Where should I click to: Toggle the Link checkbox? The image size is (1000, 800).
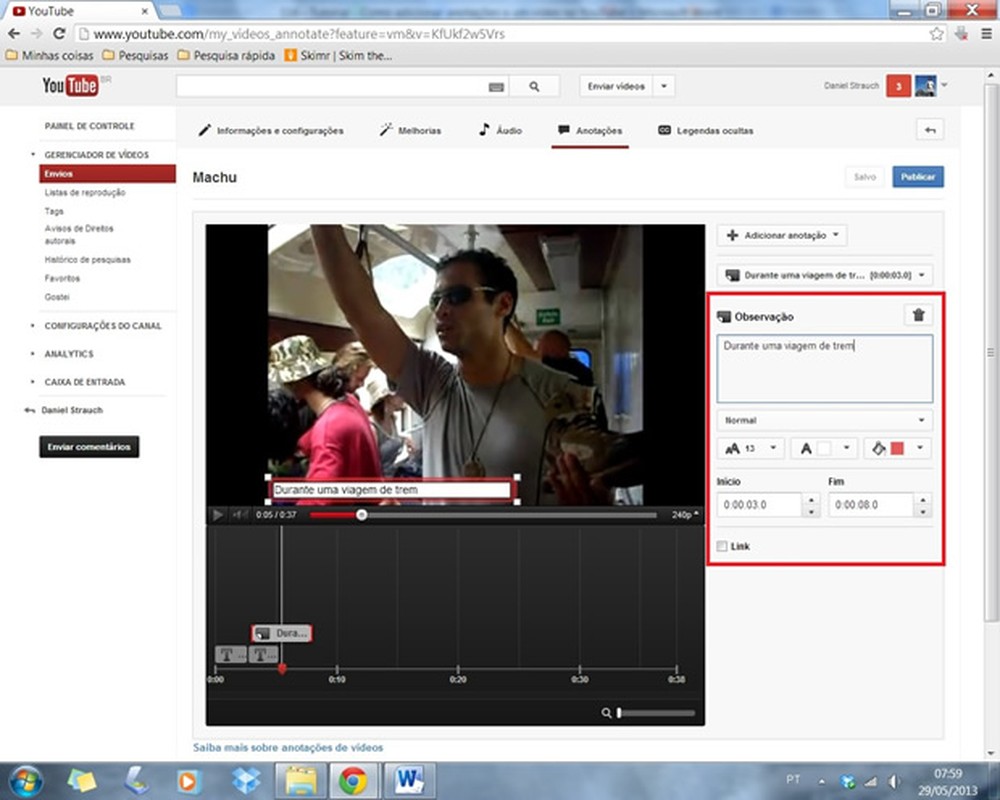(x=722, y=546)
